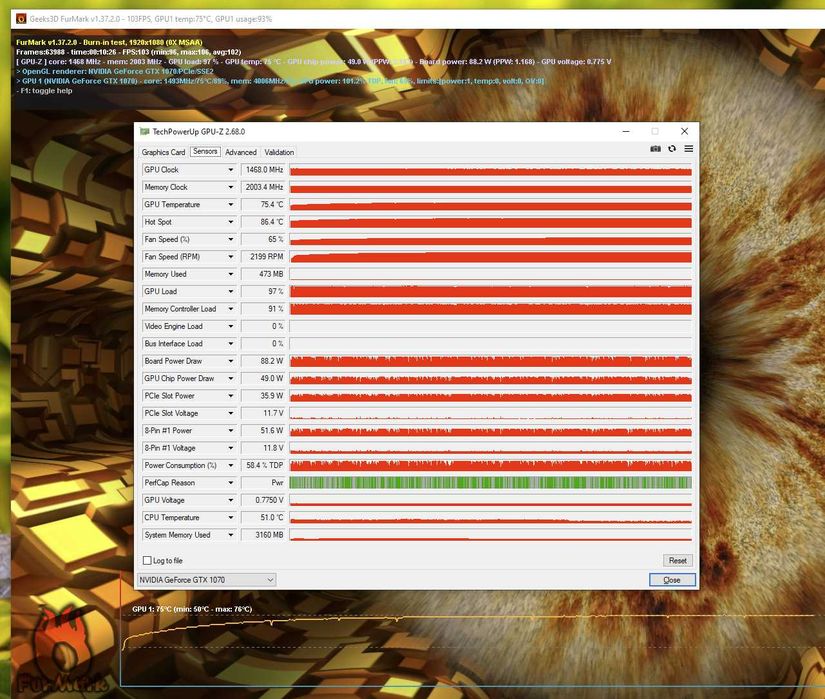Screen dimensions: 825x699
Task: Expand the PerfCap Reason dropdown
Action: (x=230, y=483)
